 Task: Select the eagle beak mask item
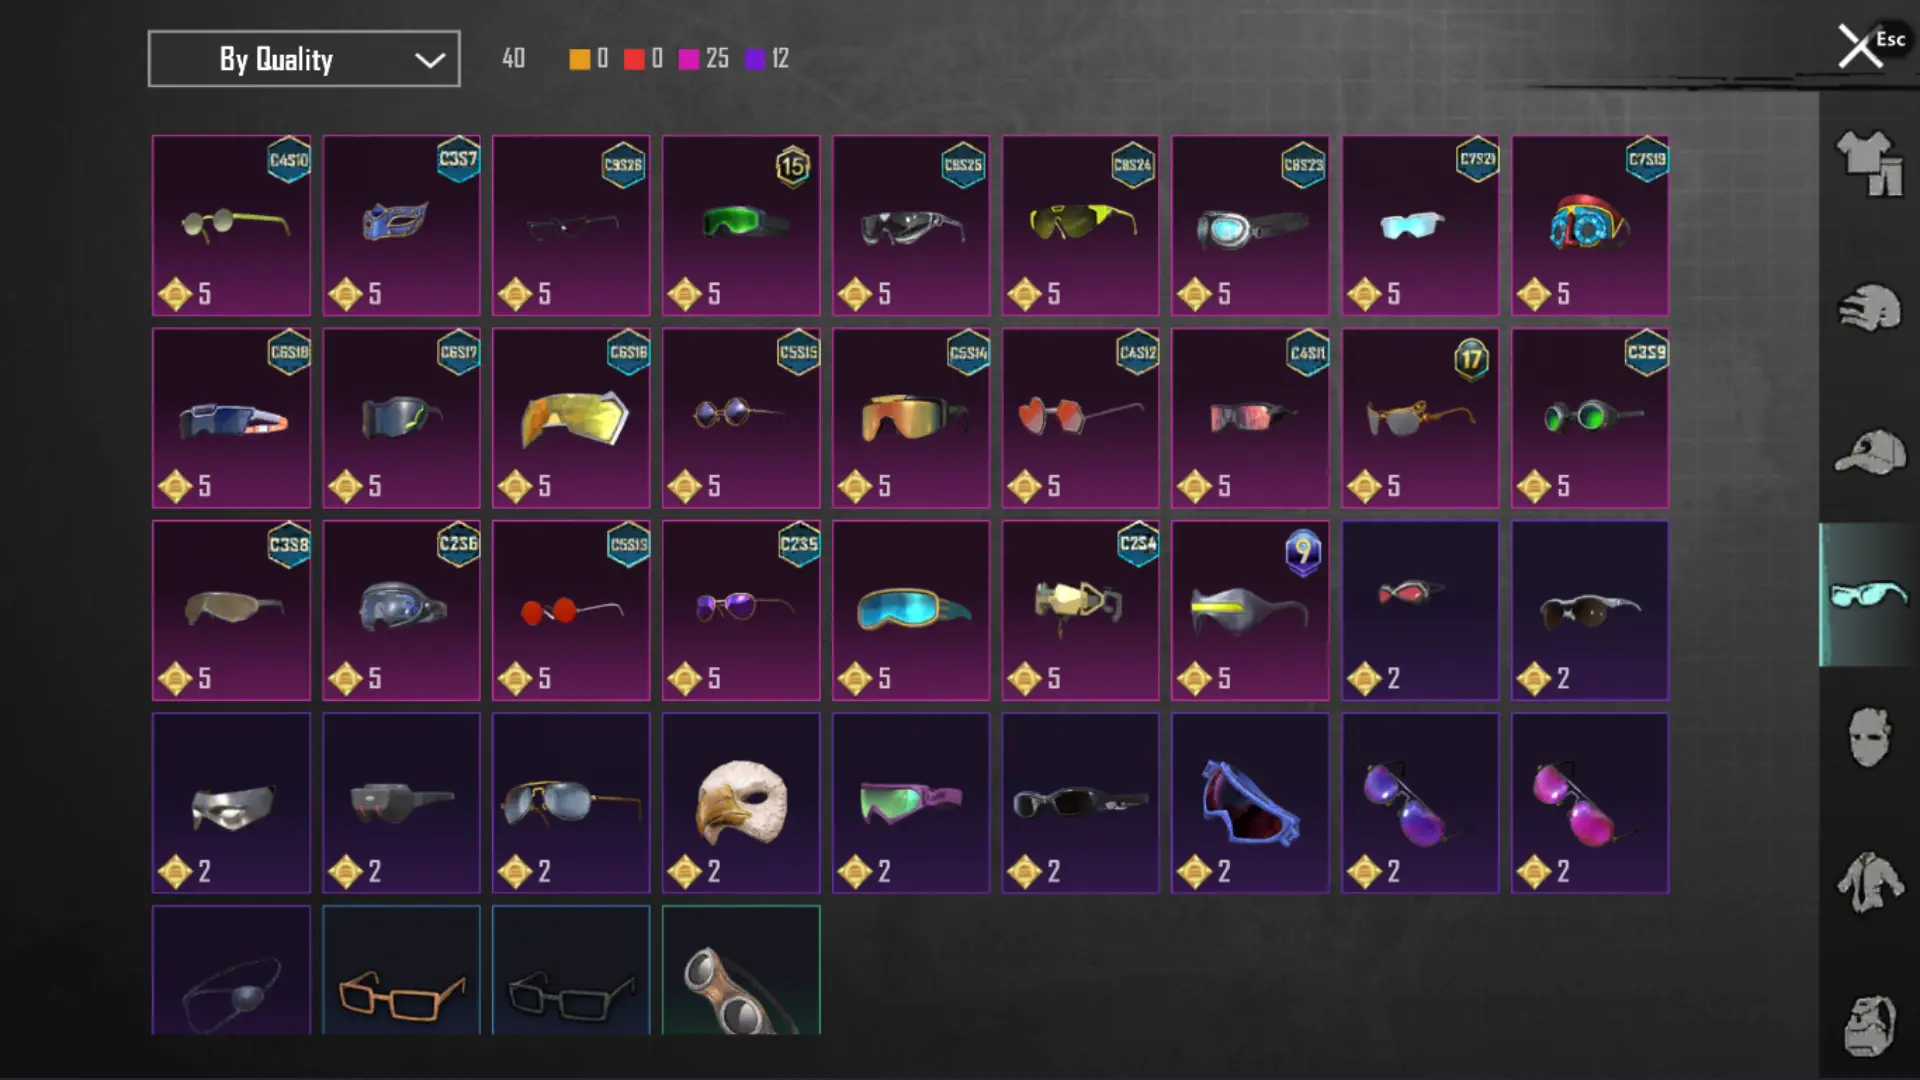click(x=741, y=803)
